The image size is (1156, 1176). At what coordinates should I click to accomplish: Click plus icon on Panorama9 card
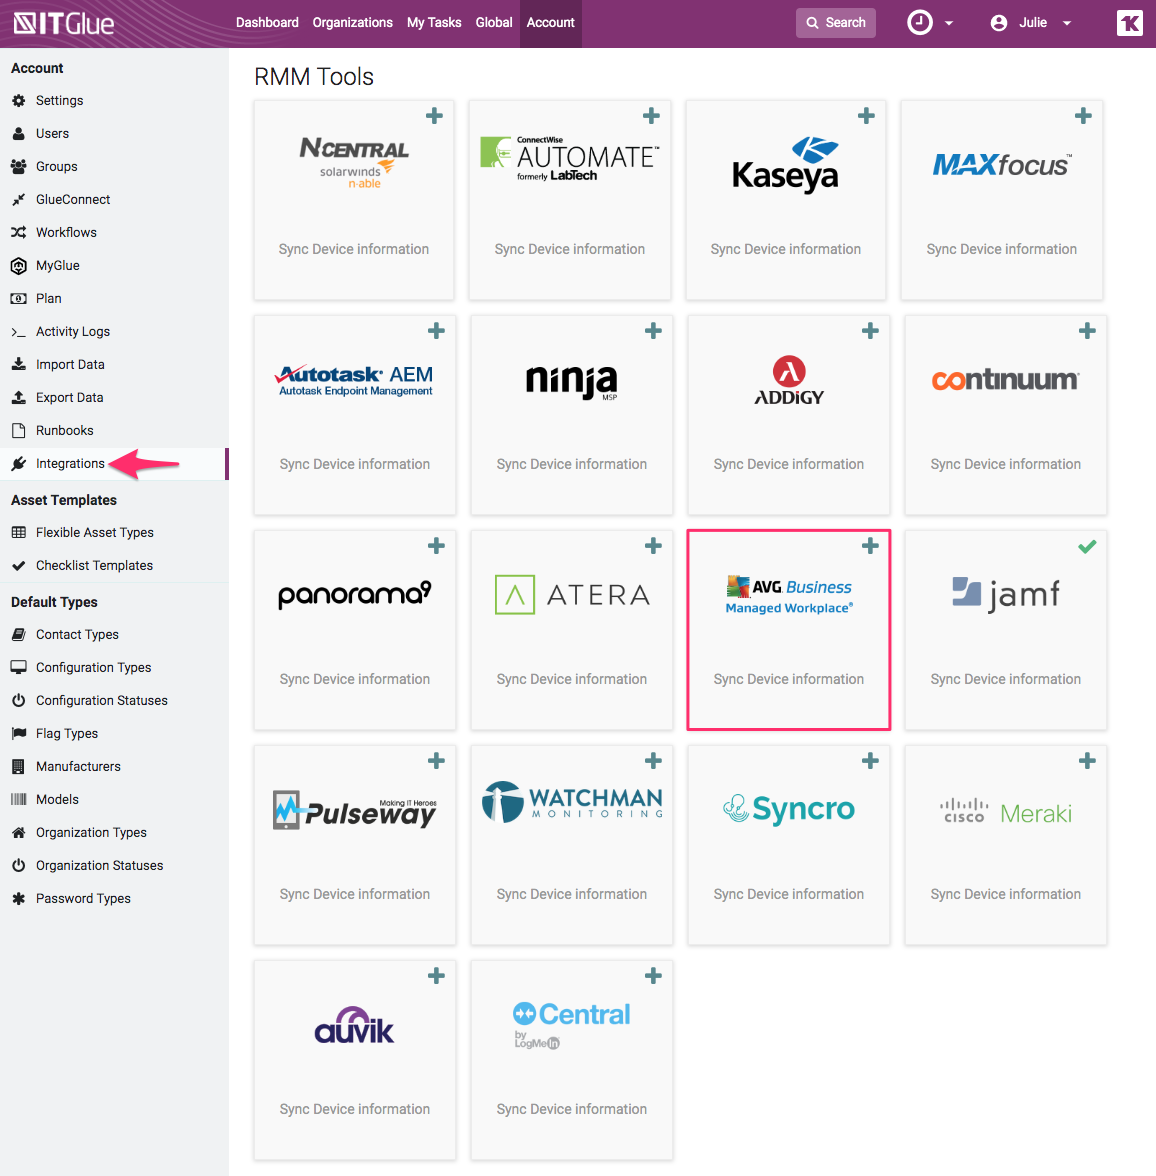[436, 546]
